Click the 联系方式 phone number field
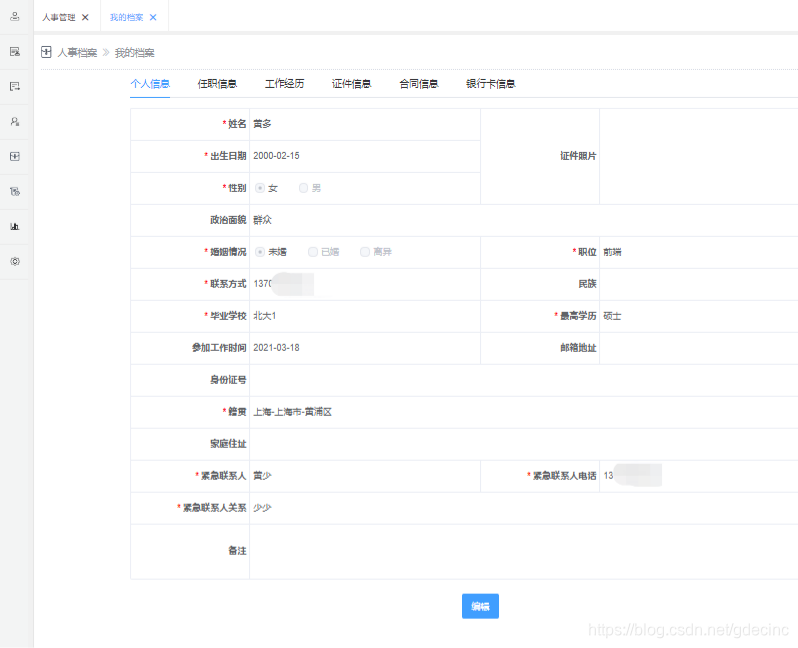 [x=365, y=284]
